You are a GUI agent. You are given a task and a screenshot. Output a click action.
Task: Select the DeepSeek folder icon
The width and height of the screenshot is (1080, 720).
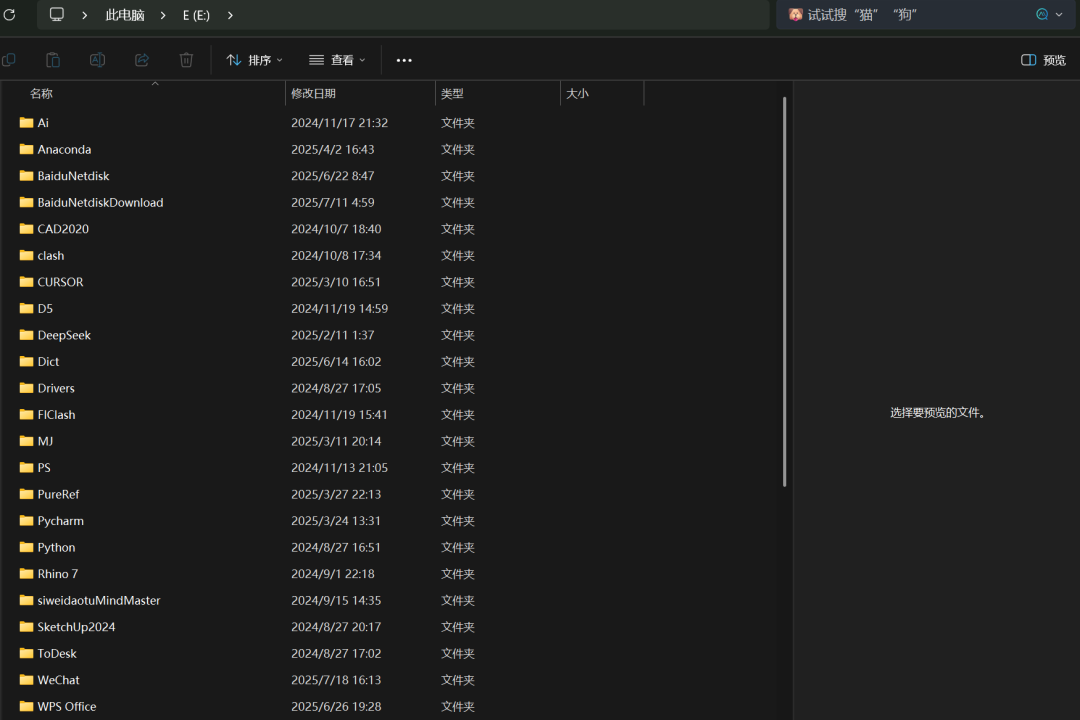point(26,335)
